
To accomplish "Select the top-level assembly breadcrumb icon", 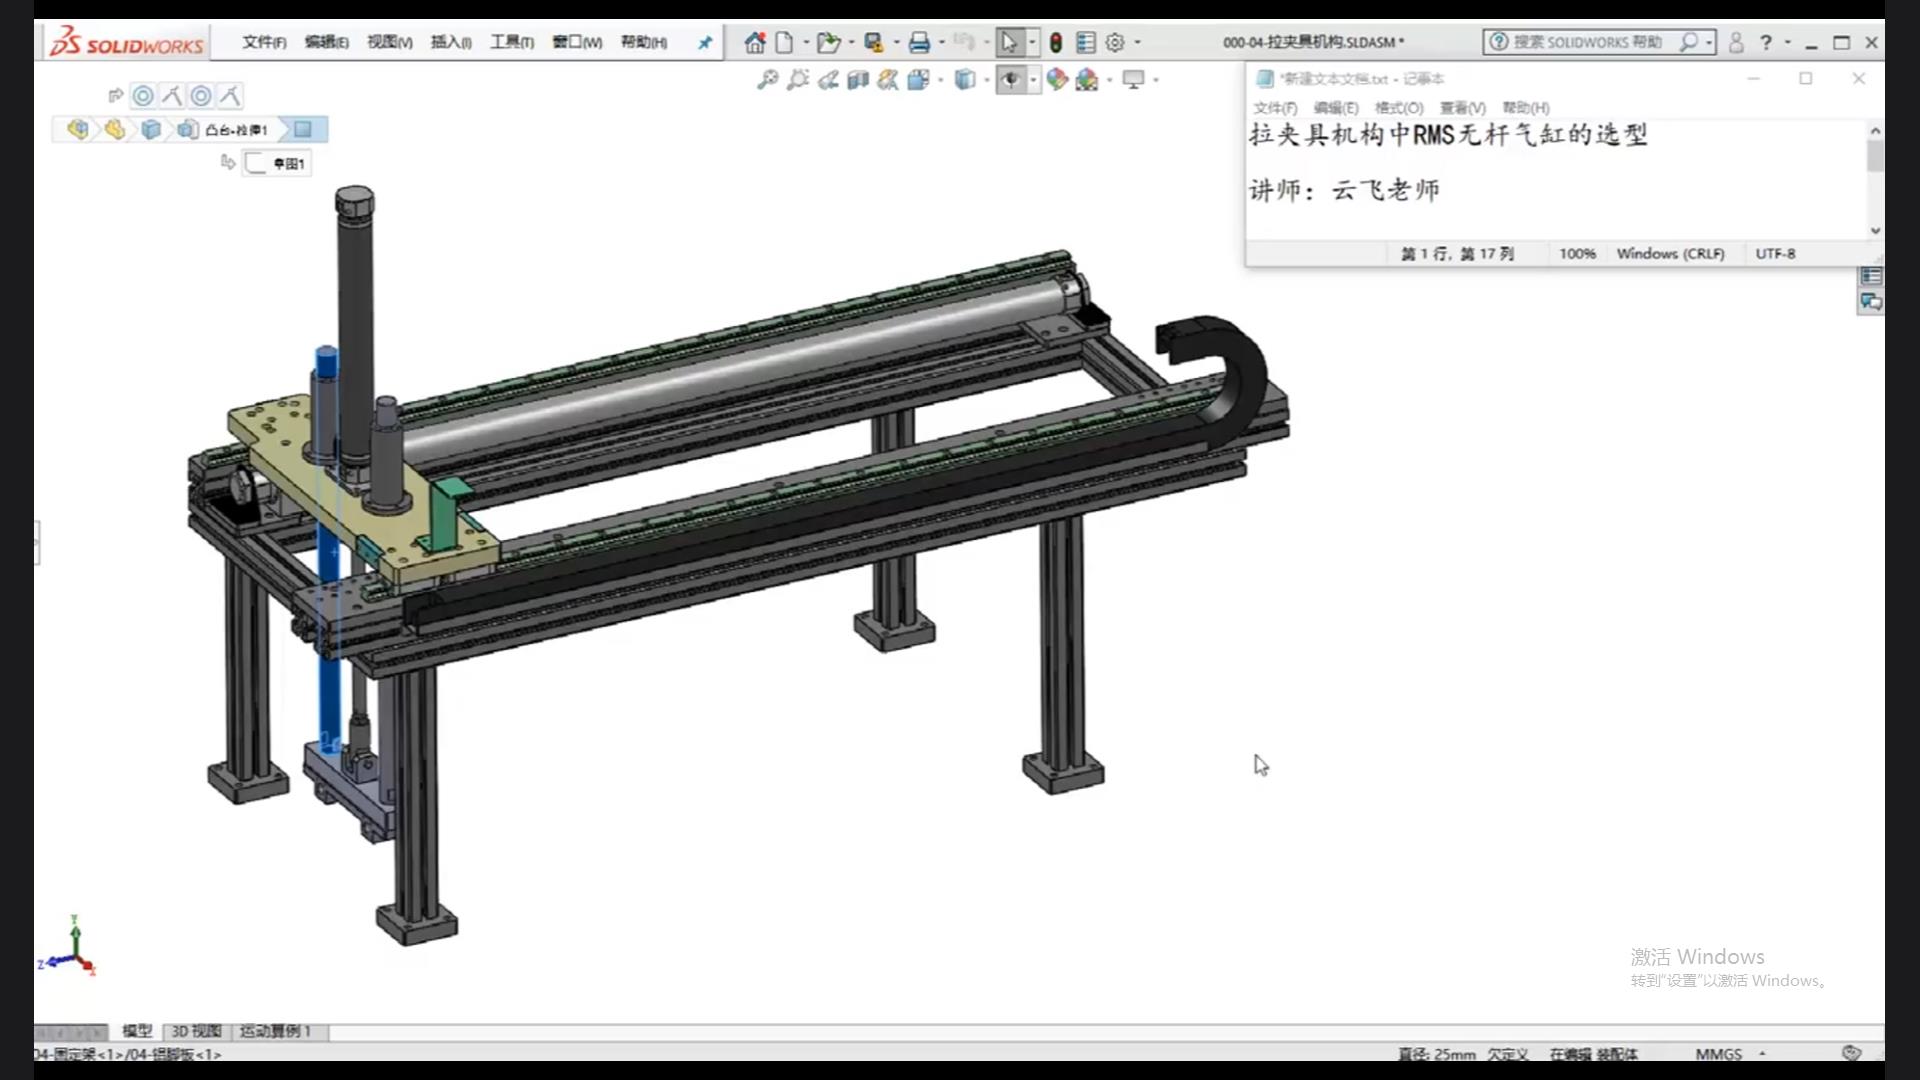I will (78, 129).
